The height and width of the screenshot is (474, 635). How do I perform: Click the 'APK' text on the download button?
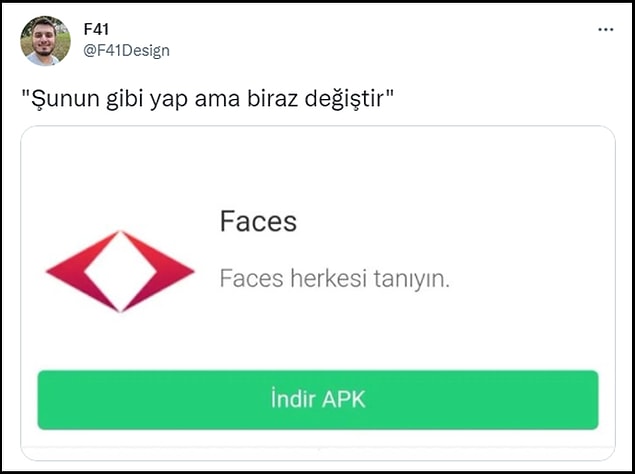tap(344, 400)
